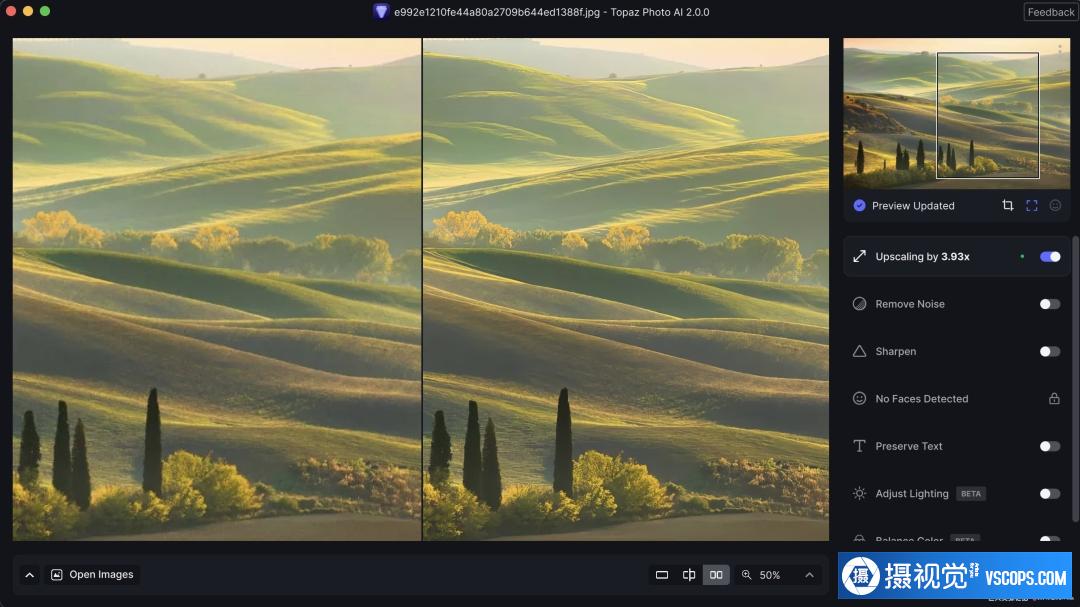
Task: Click the zoom magnifier icon
Action: tap(747, 575)
